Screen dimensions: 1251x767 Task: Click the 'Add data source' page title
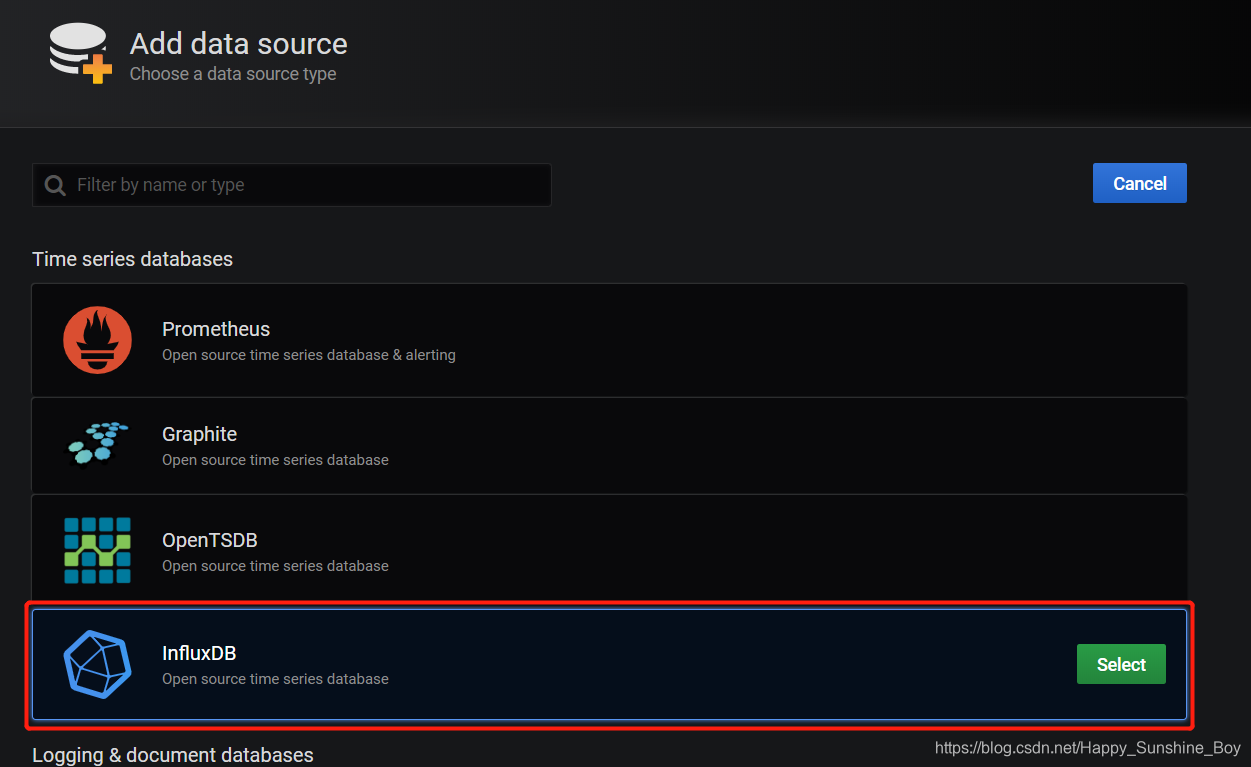(239, 44)
